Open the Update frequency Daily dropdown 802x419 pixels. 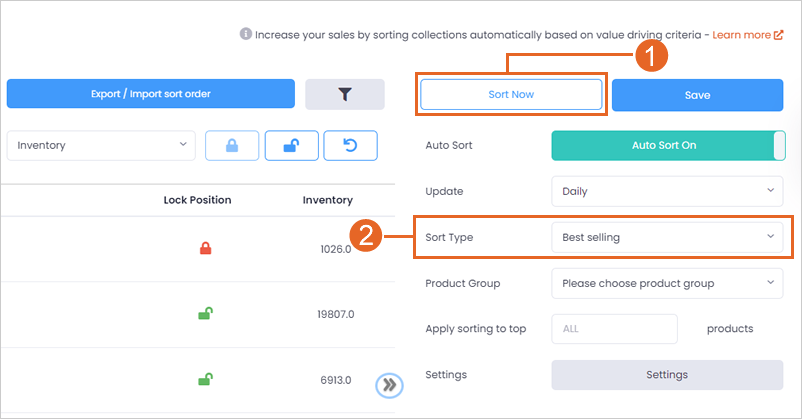point(667,191)
